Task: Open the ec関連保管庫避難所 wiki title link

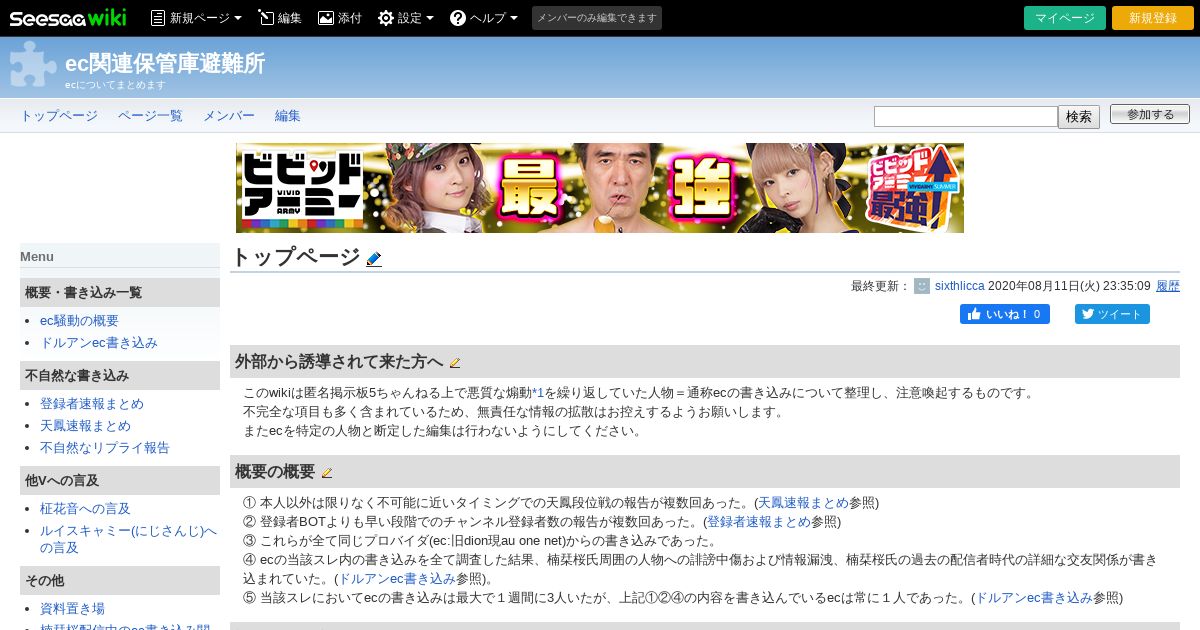Action: click(165, 63)
